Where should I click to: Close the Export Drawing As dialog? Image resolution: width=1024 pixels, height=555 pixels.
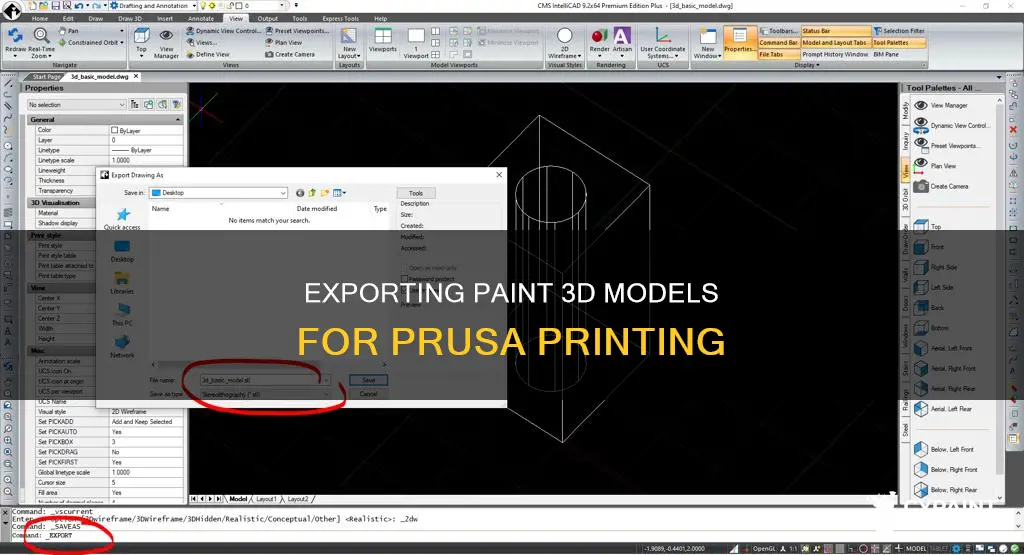coord(499,174)
